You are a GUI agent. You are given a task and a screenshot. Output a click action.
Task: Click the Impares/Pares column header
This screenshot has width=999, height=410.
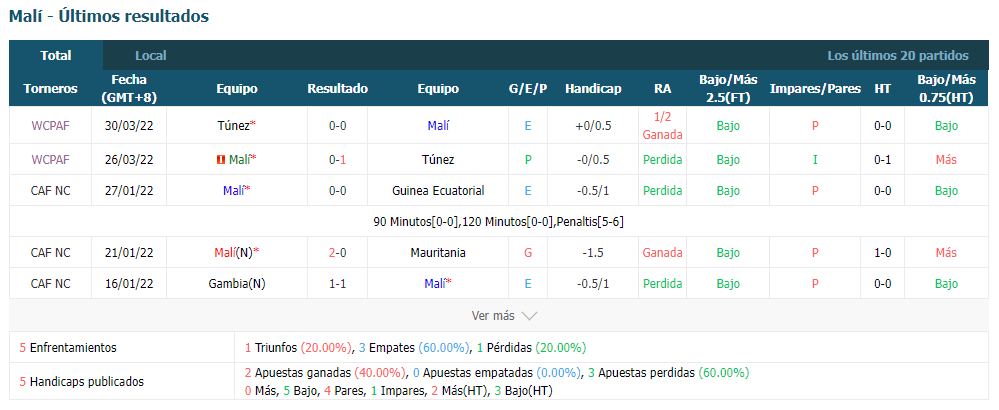click(x=815, y=88)
